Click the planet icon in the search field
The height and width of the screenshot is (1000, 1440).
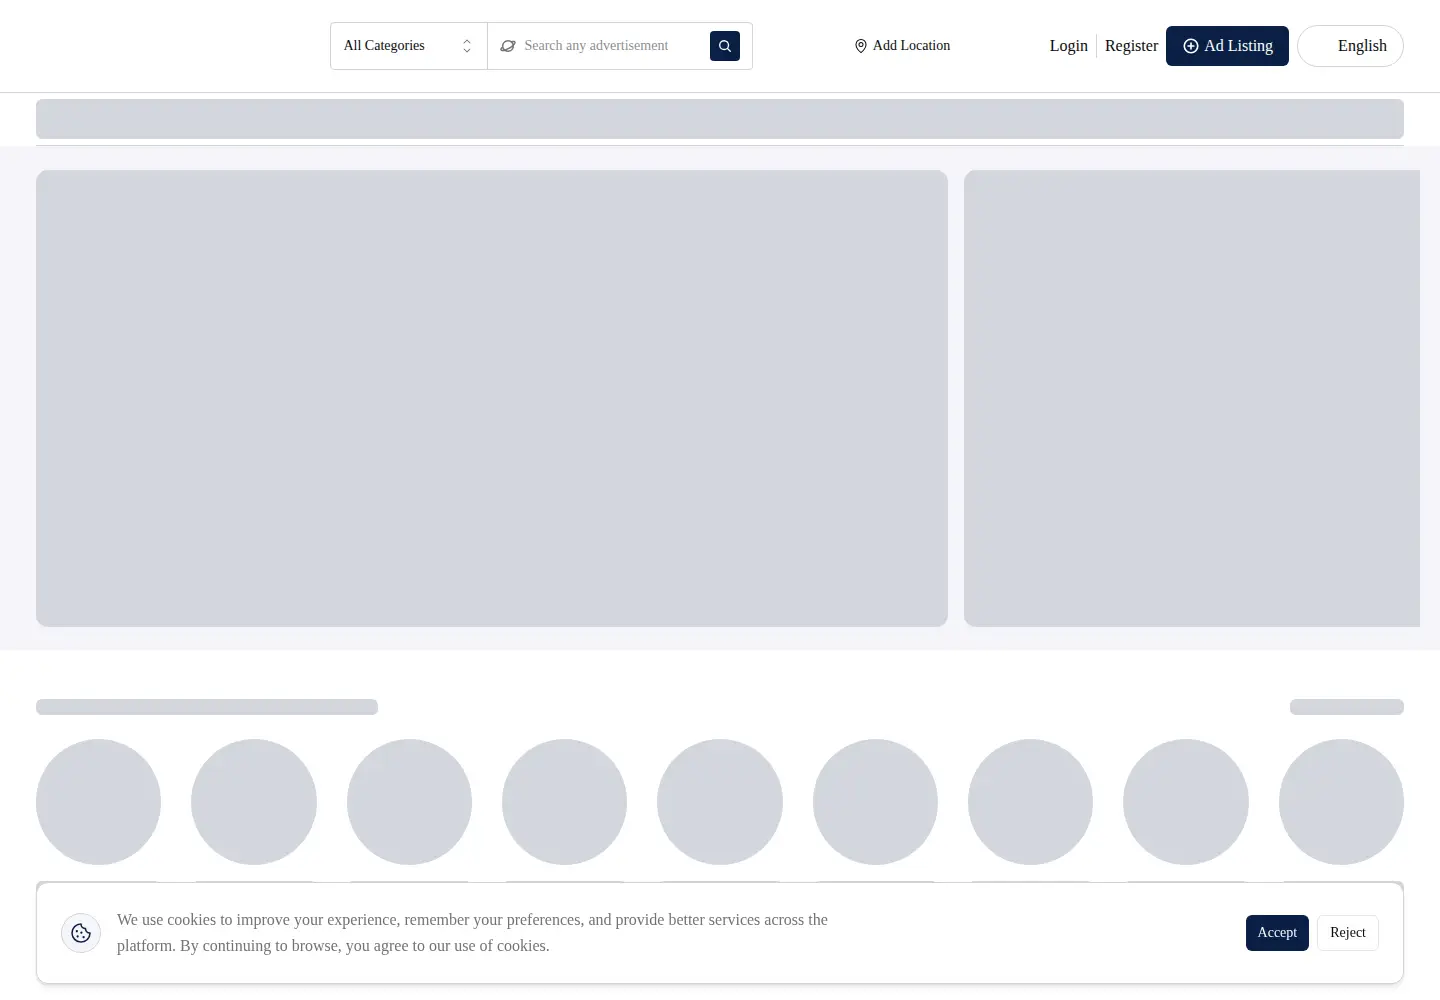pos(508,46)
